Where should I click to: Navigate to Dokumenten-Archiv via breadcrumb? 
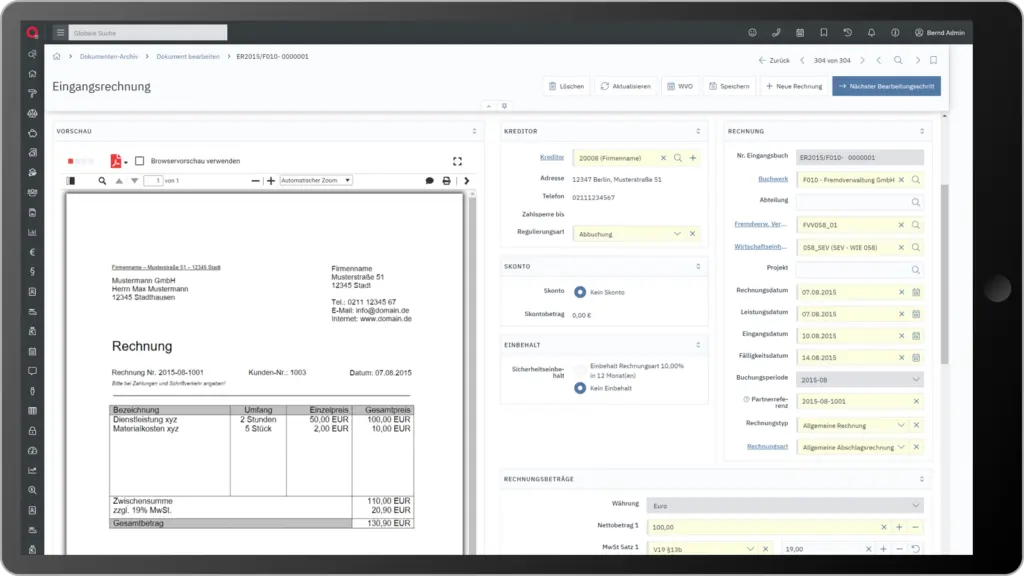(110, 57)
